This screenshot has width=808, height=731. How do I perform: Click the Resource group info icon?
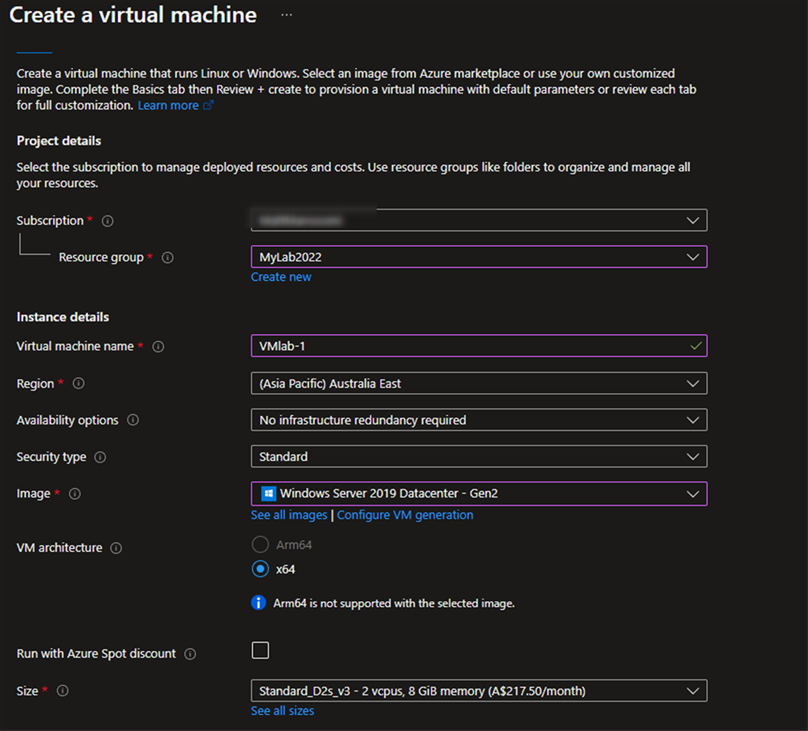(167, 258)
